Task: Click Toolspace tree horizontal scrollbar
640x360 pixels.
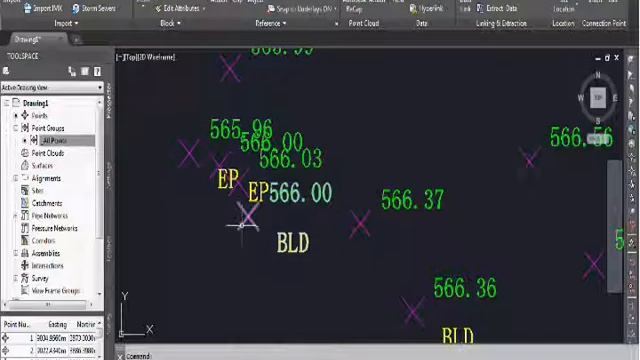Action: coord(48,304)
